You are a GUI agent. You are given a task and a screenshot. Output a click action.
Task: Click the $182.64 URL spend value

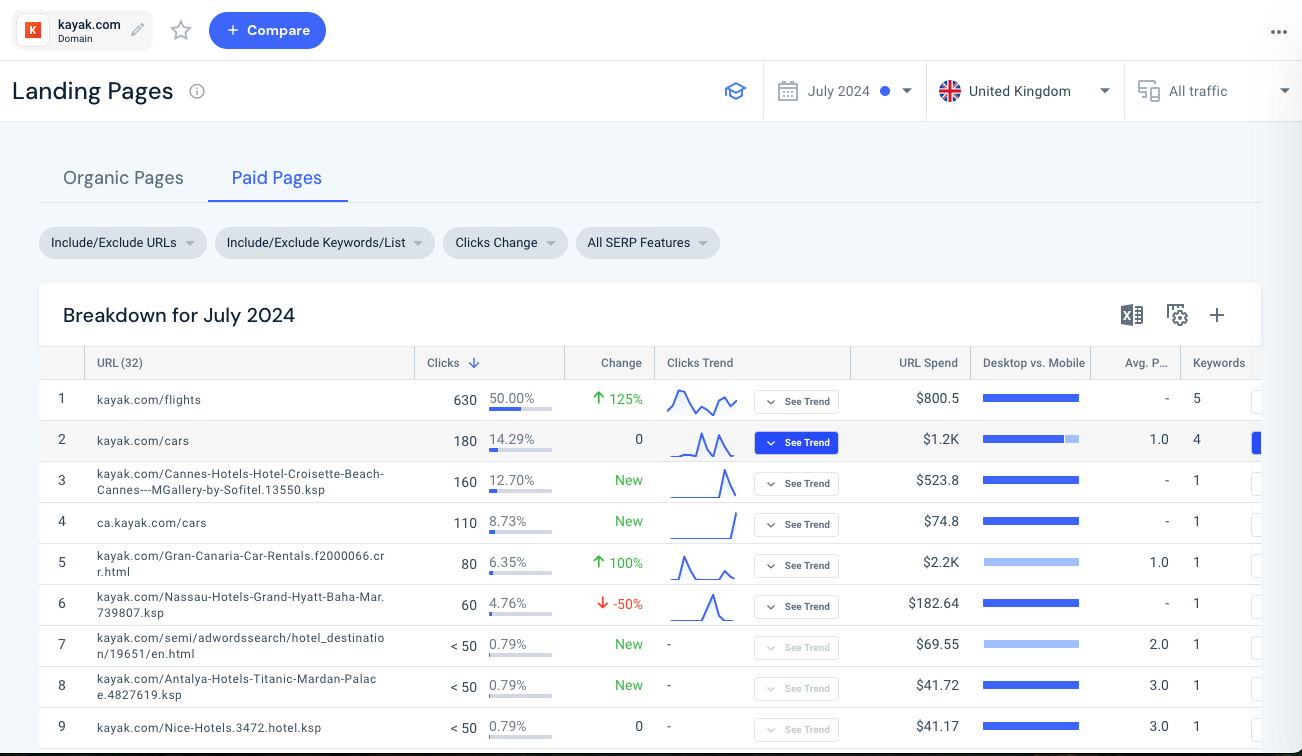pyautogui.click(x=934, y=604)
